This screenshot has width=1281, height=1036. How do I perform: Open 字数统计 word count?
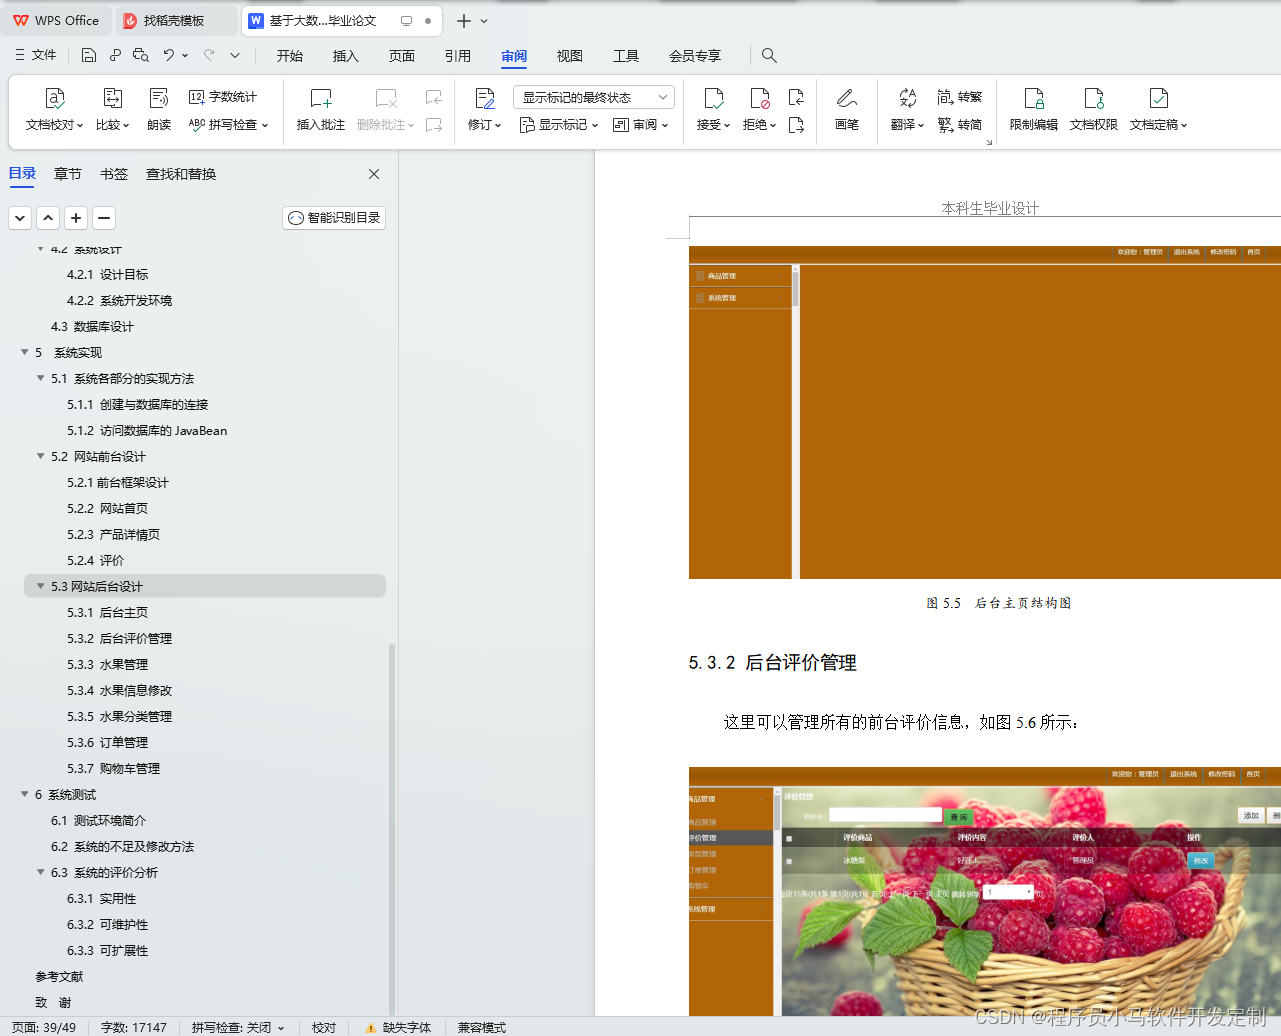[x=223, y=97]
